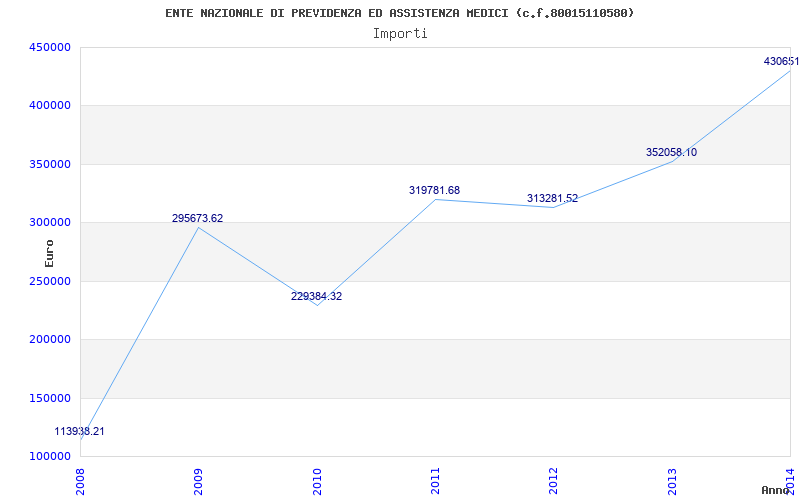Click the data label 295673.62
This screenshot has width=800, height=500.
197,218
